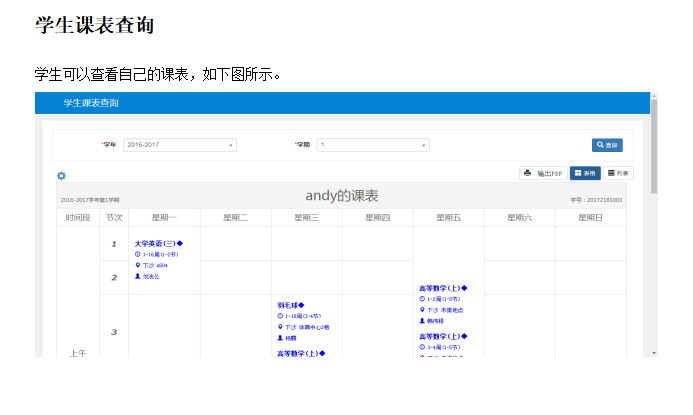Screen dimensions: 693x415
Task: Click the 学生课表查询 blue header title
Action: [x=90, y=103]
